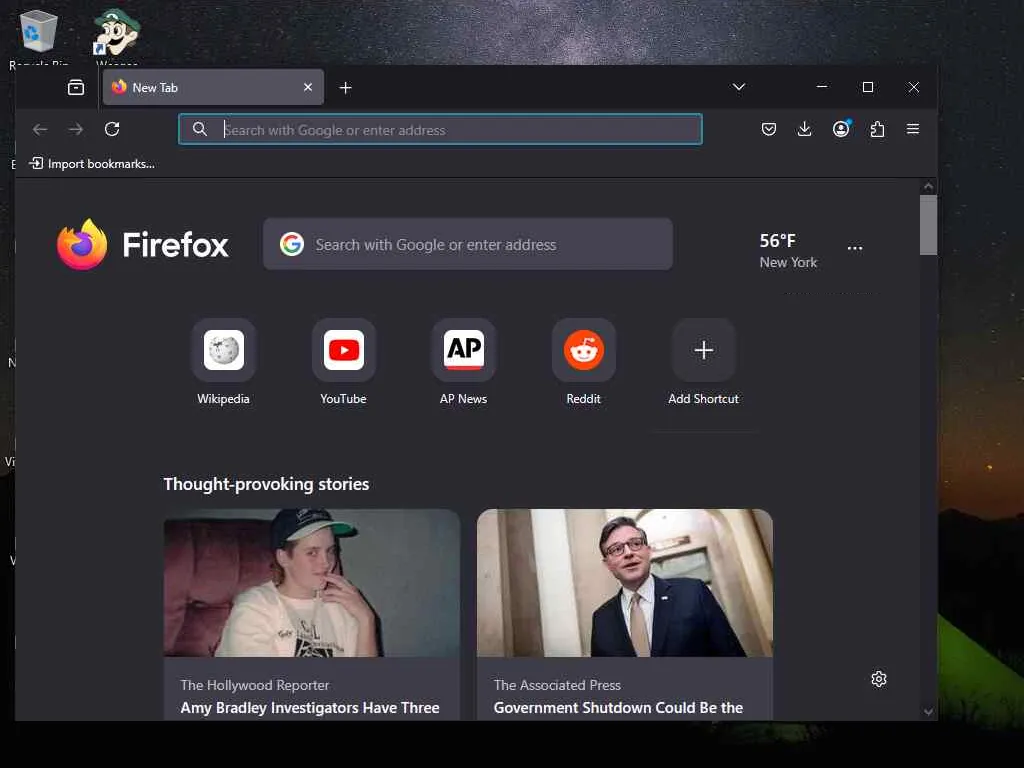Image resolution: width=1024 pixels, height=768 pixels.
Task: Select the Weegee character desktop shortcut
Action: coord(117,38)
